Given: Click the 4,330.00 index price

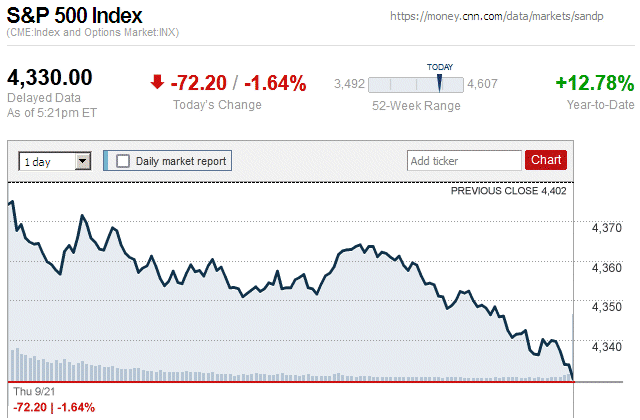Looking at the screenshot, I should coord(50,77).
